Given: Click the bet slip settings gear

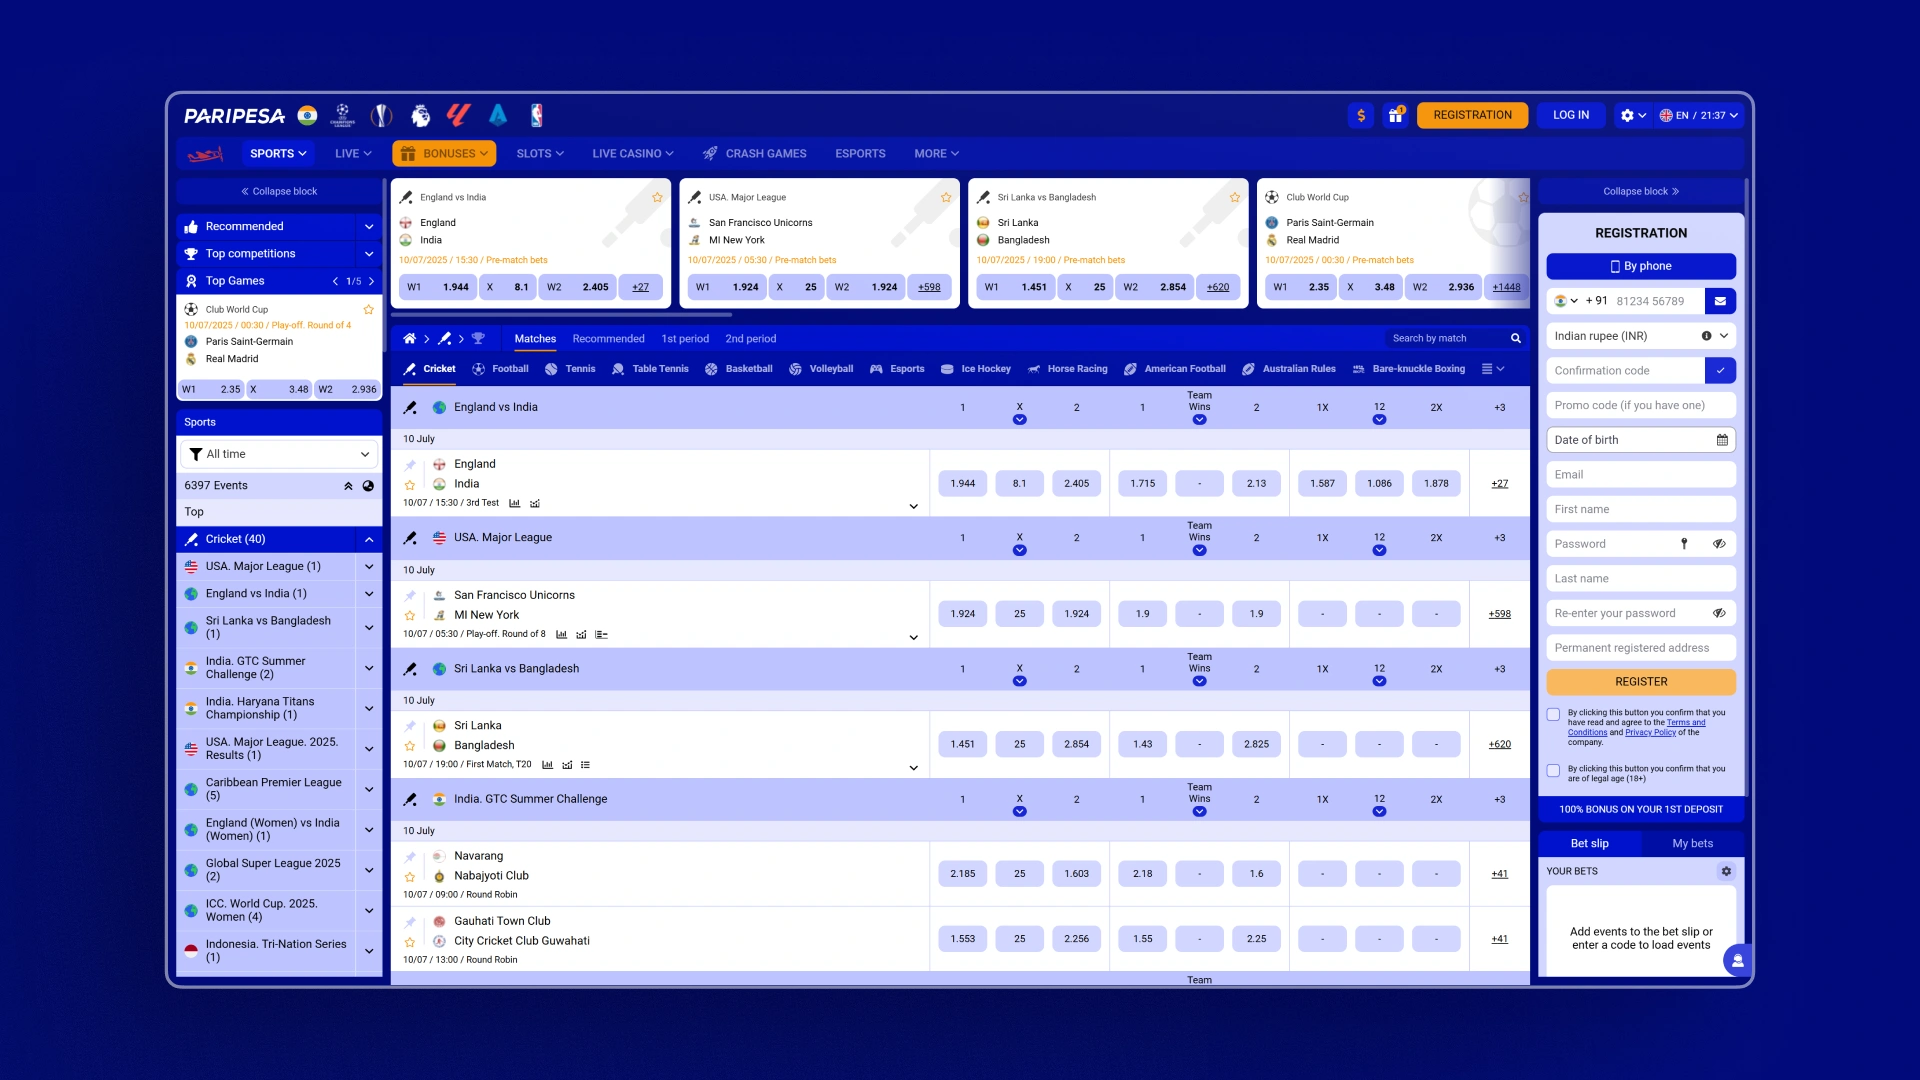Looking at the screenshot, I should (1726, 871).
